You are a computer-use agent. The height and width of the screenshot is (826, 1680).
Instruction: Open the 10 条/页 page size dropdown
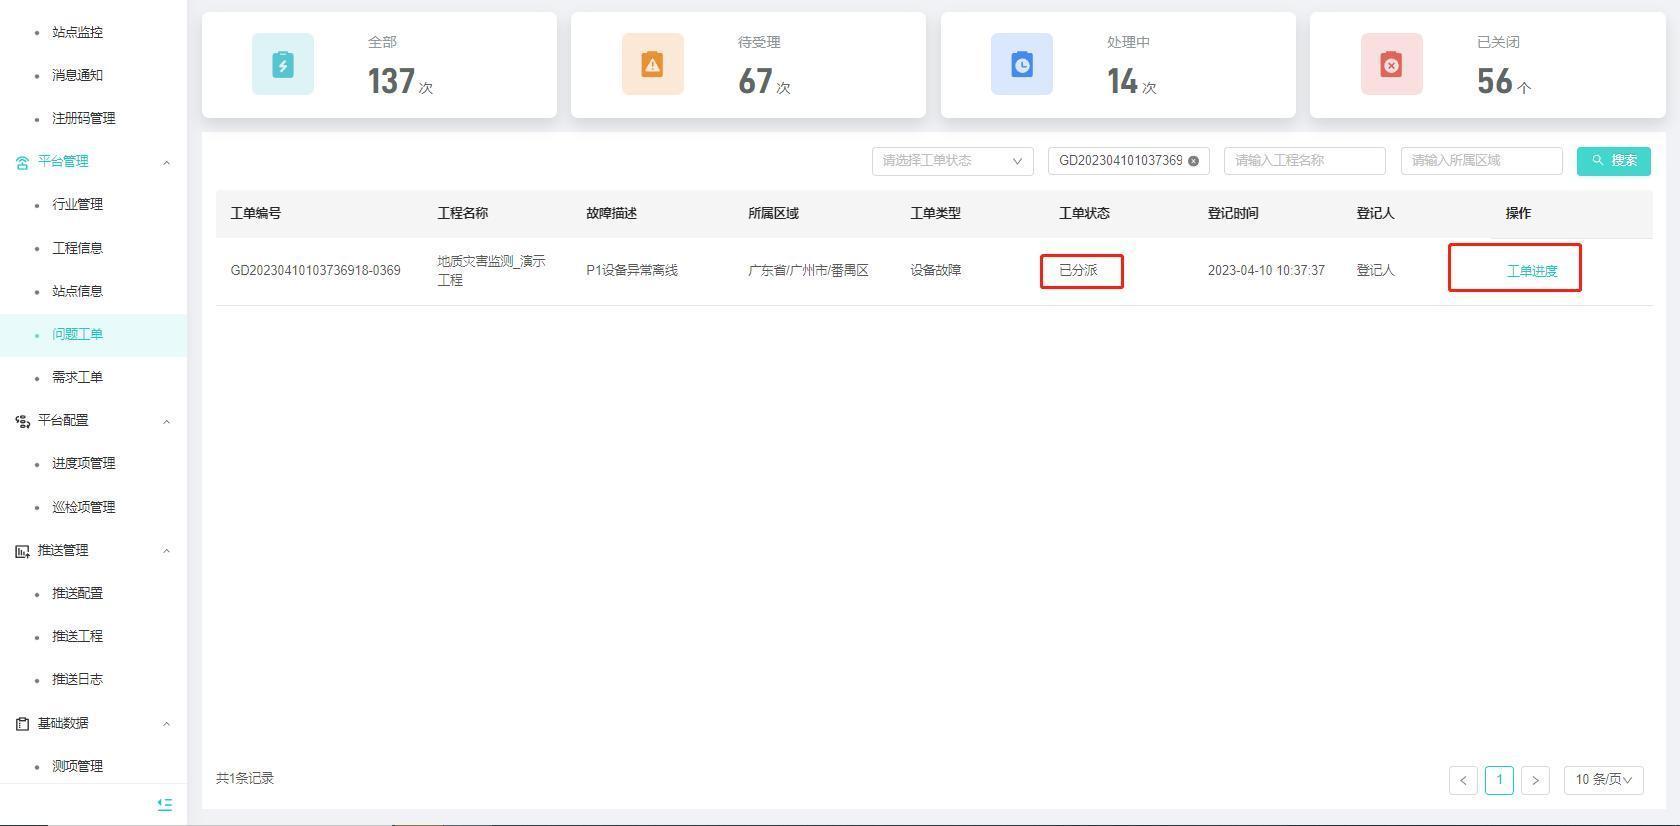tap(1603, 780)
